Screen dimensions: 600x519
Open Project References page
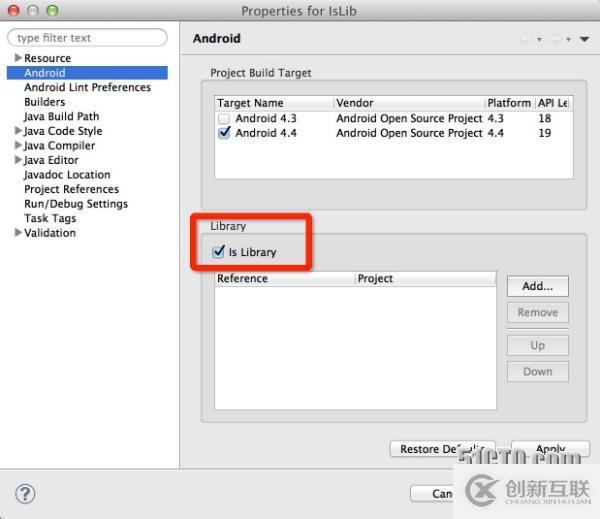pos(72,189)
